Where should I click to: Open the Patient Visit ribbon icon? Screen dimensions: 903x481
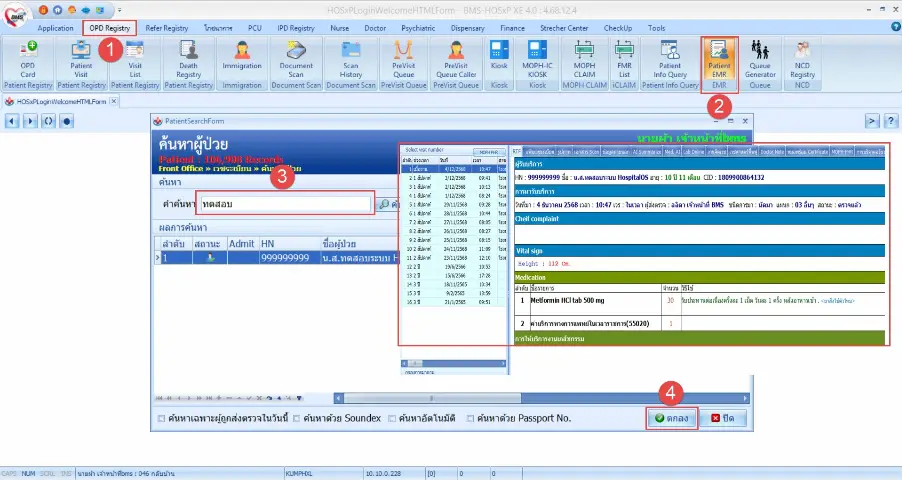click(x=81, y=60)
